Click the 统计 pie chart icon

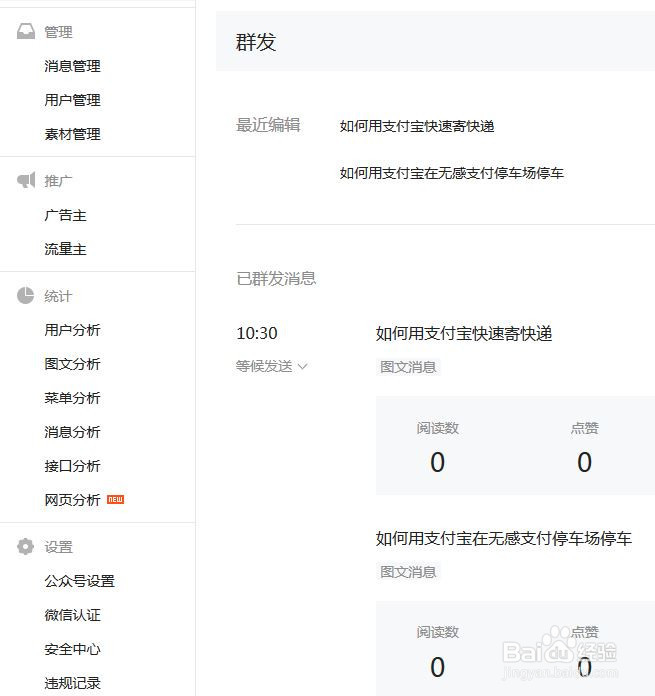coord(25,296)
